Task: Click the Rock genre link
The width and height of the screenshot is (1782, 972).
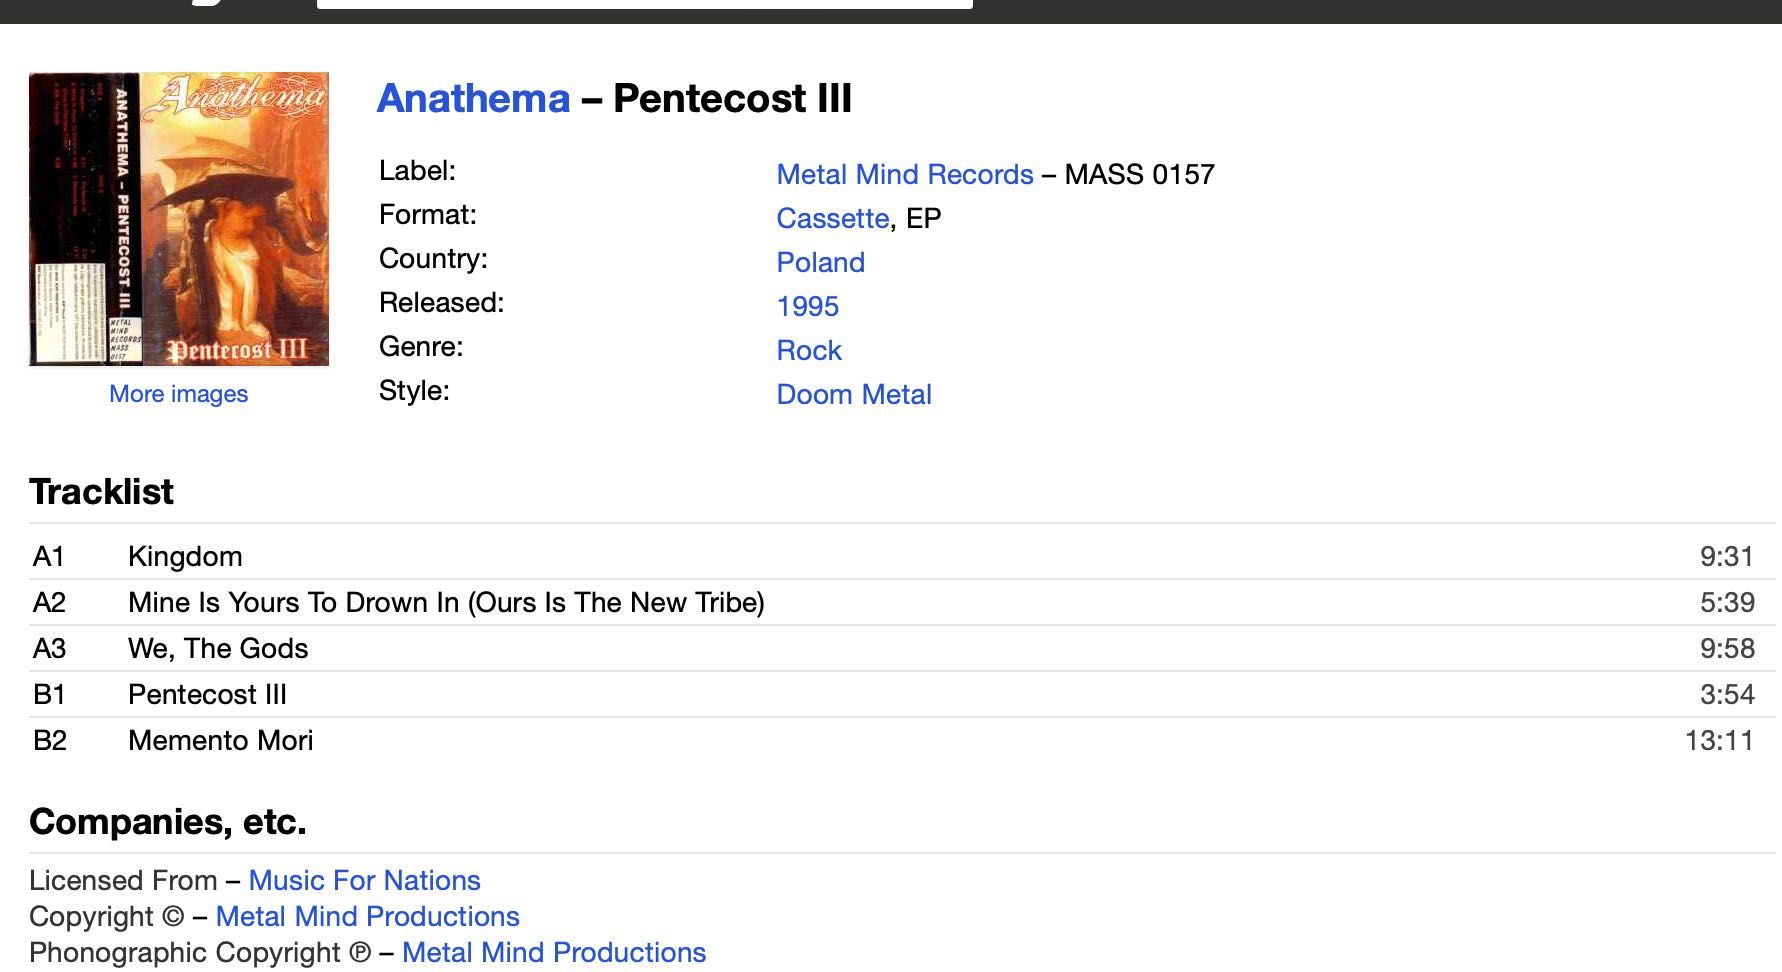Action: pos(809,350)
